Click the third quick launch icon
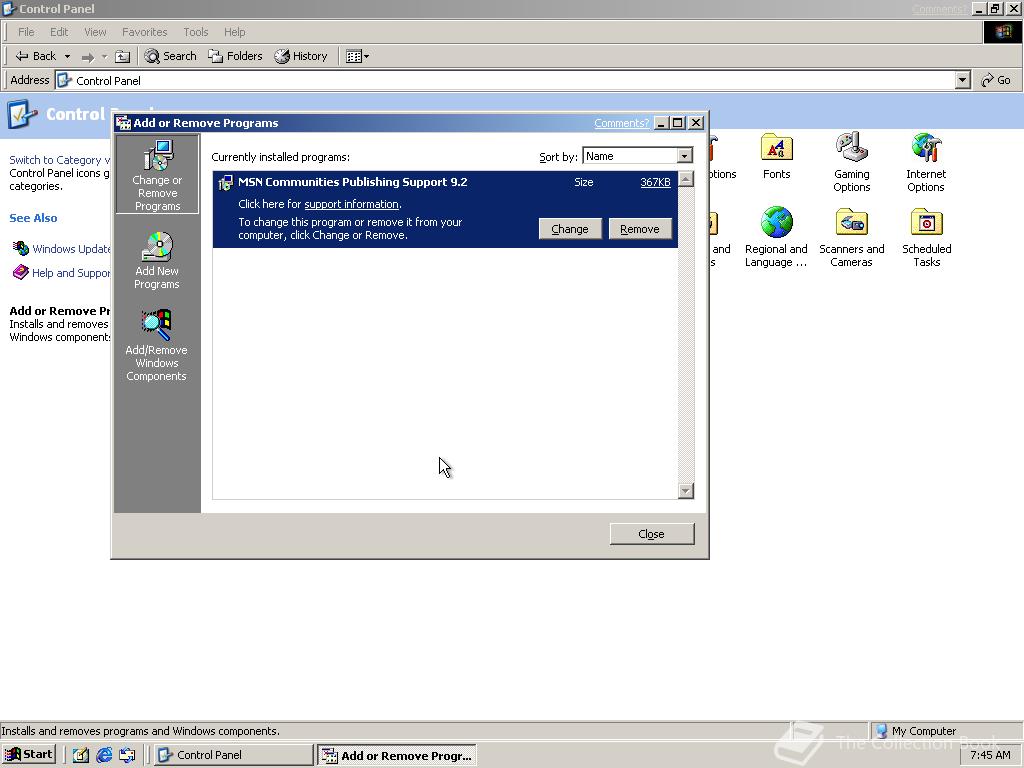The width and height of the screenshot is (1024, 768). [x=127, y=755]
